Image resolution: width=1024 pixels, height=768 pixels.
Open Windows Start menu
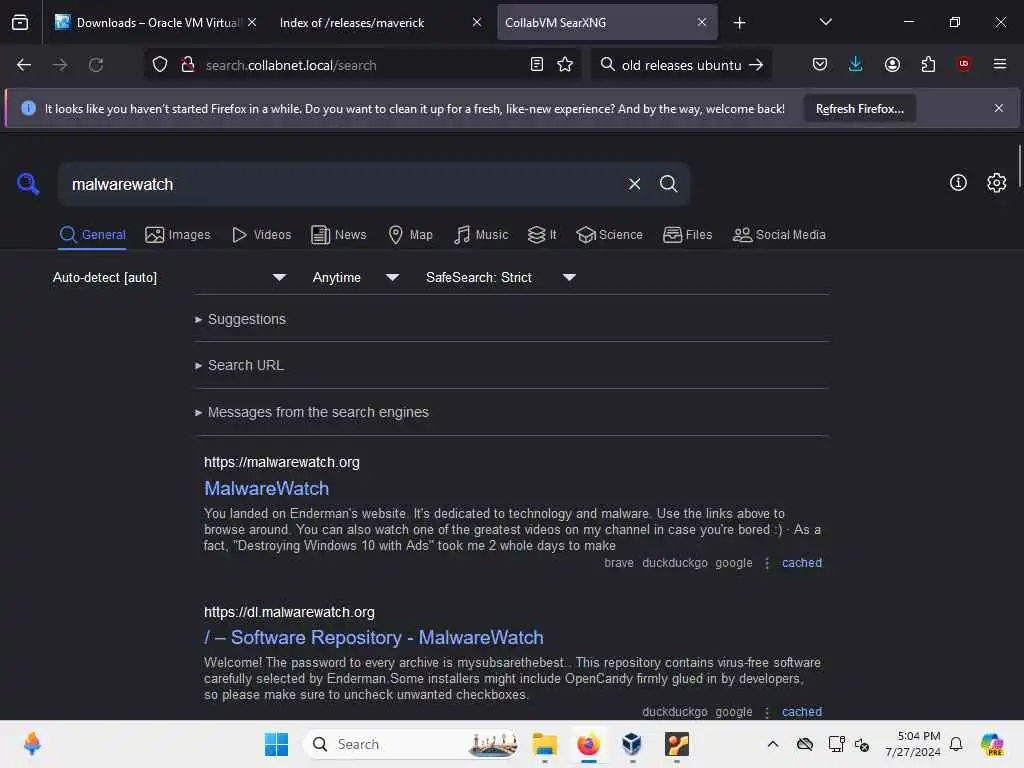click(x=276, y=744)
